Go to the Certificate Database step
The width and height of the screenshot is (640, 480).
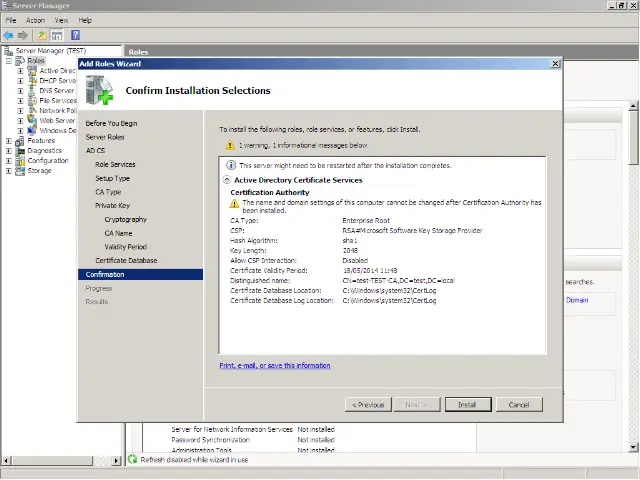126,260
